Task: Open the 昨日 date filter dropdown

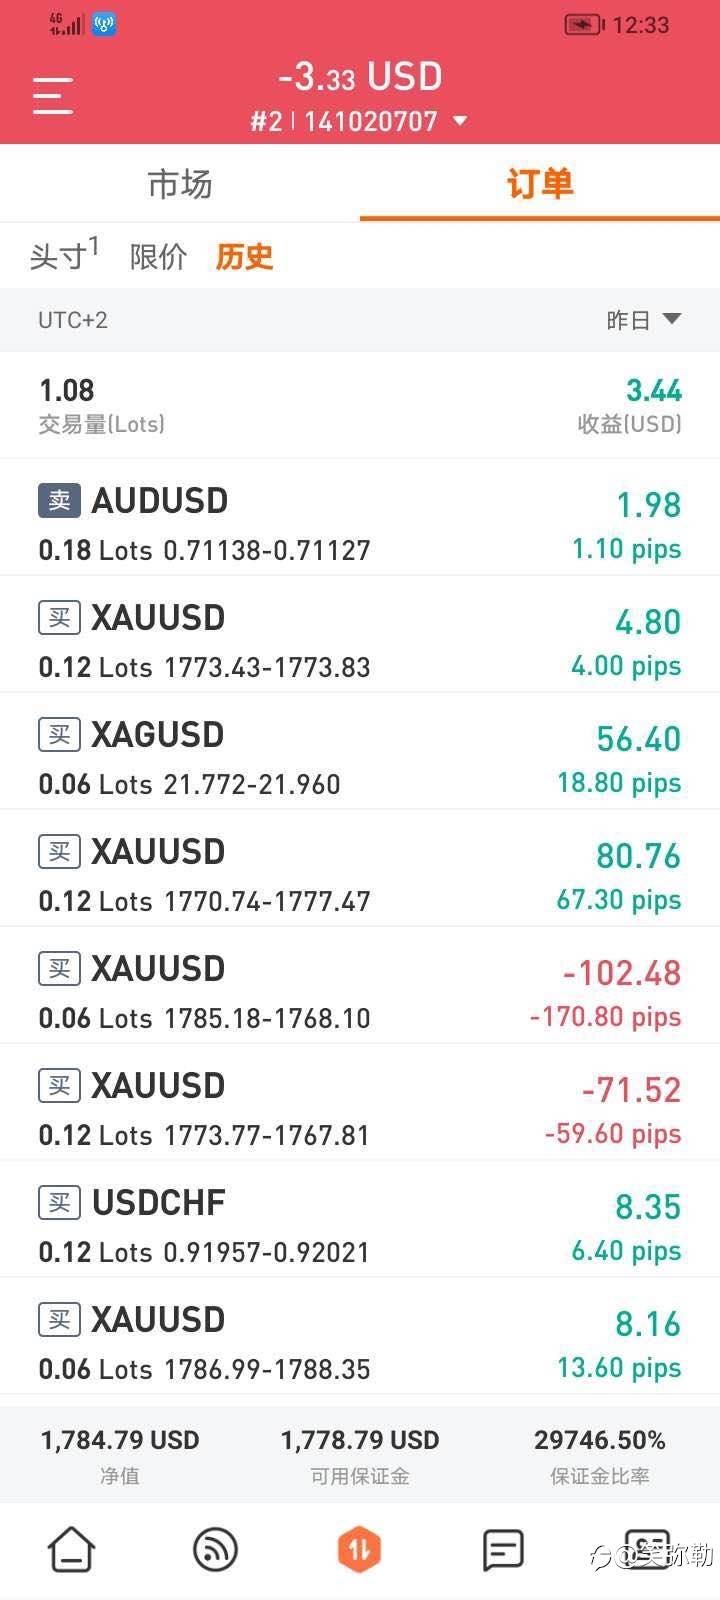Action: [x=644, y=320]
